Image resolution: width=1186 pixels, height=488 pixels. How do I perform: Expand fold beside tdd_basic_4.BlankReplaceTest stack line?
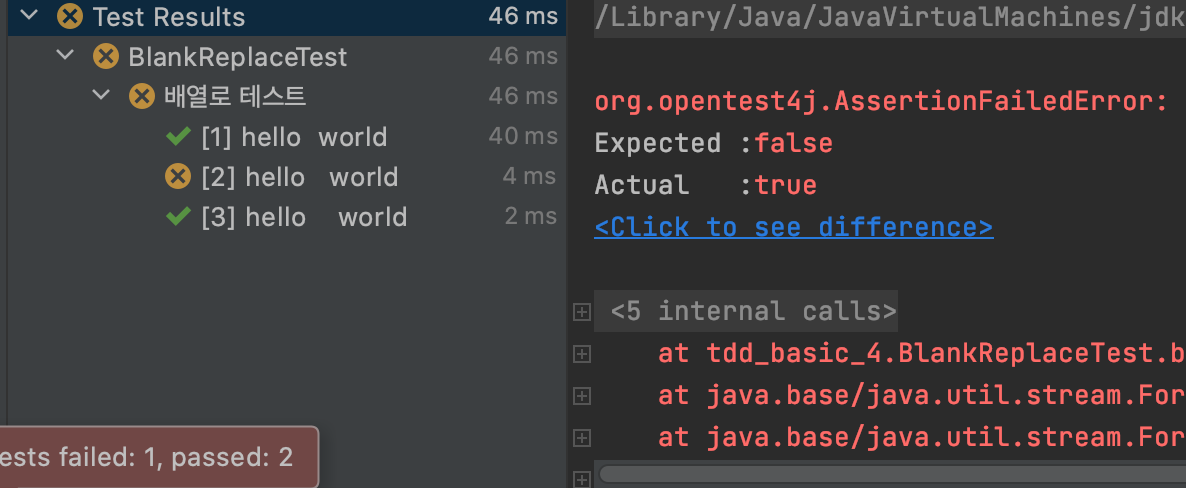pyautogui.click(x=582, y=353)
